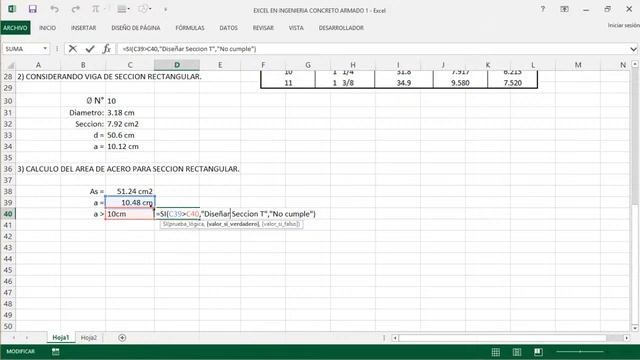Click the Excel application icon
Viewport: 640px width, 360px height.
(x=12, y=9)
